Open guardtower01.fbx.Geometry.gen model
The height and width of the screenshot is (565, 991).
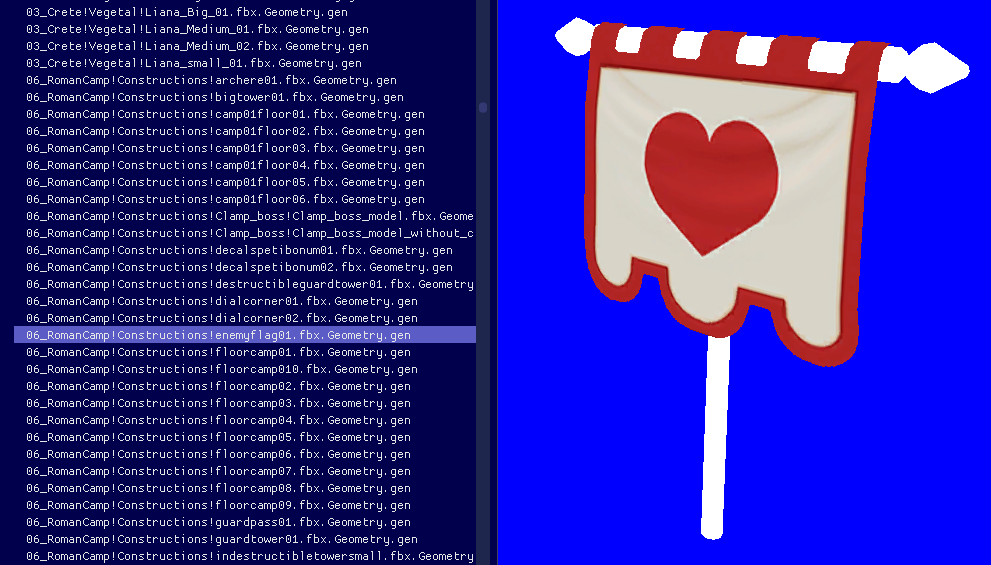click(x=245, y=540)
